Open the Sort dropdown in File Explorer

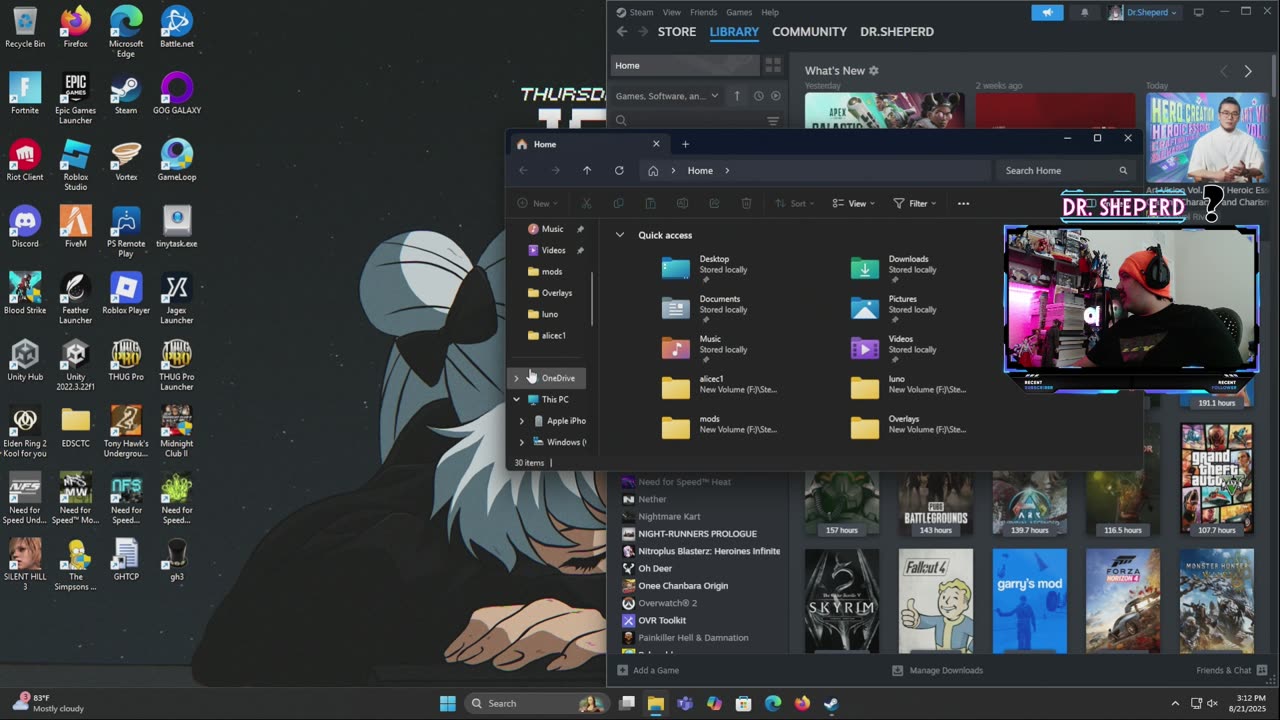pos(795,203)
